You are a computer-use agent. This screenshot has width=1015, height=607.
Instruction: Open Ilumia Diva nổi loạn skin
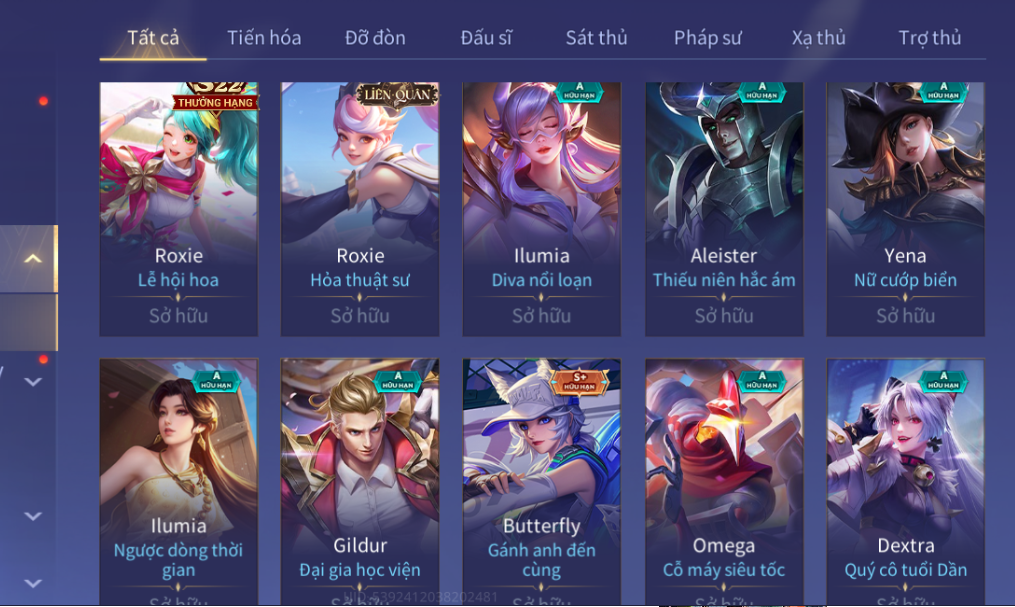tap(542, 208)
